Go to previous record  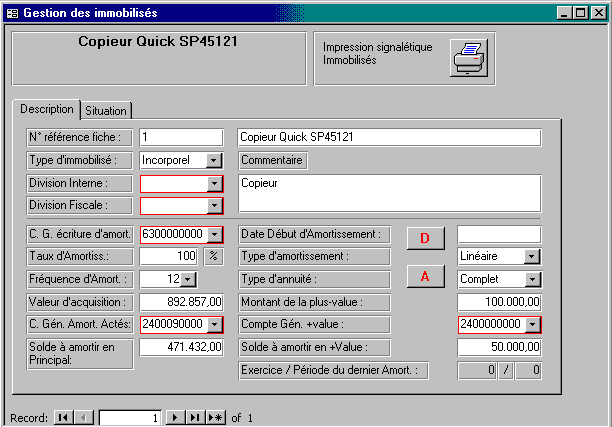84,418
